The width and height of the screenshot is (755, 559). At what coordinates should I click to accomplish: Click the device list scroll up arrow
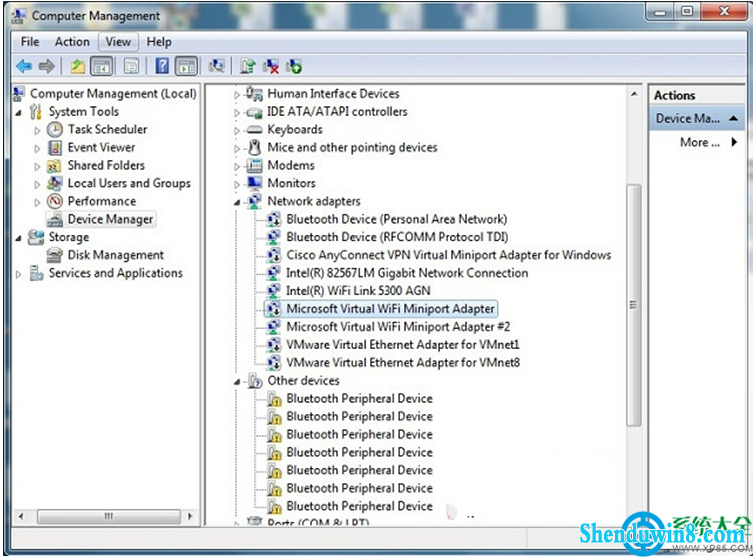tap(634, 94)
